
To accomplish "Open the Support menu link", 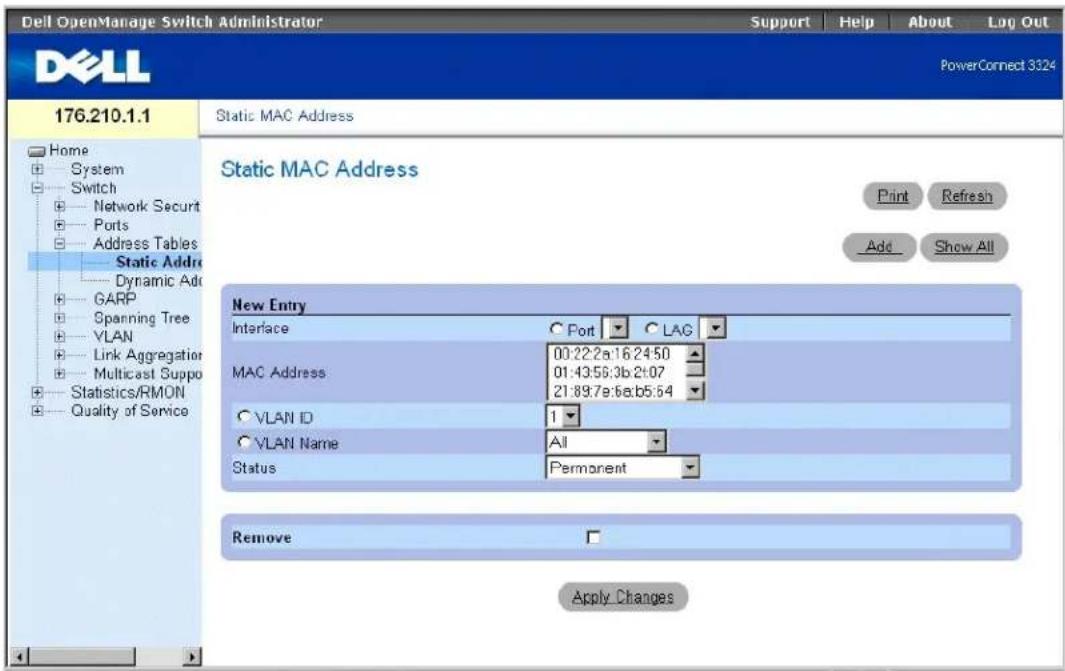I will pyautogui.click(x=780, y=22).
